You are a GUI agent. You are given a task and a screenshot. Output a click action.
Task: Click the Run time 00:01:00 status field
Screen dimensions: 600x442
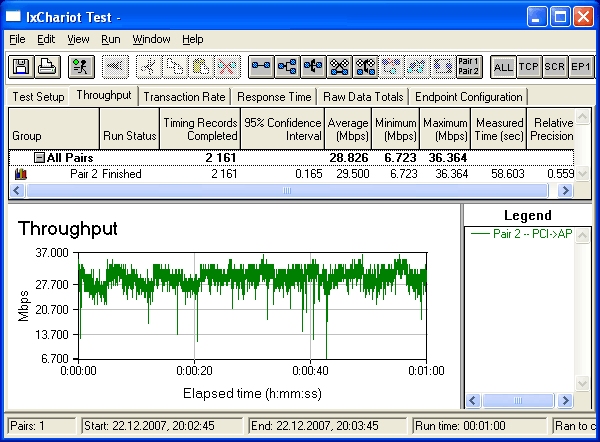coord(480,426)
